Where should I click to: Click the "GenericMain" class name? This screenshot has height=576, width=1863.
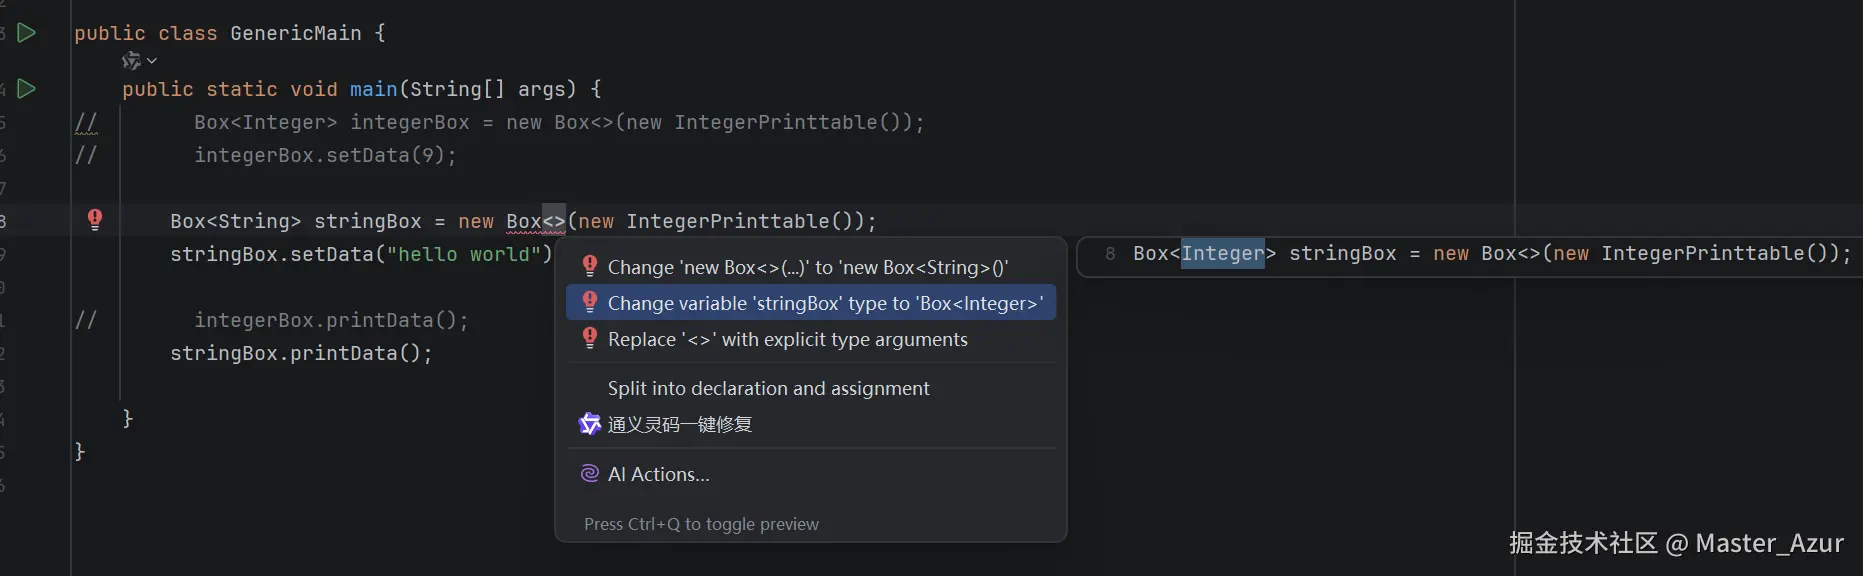[295, 33]
